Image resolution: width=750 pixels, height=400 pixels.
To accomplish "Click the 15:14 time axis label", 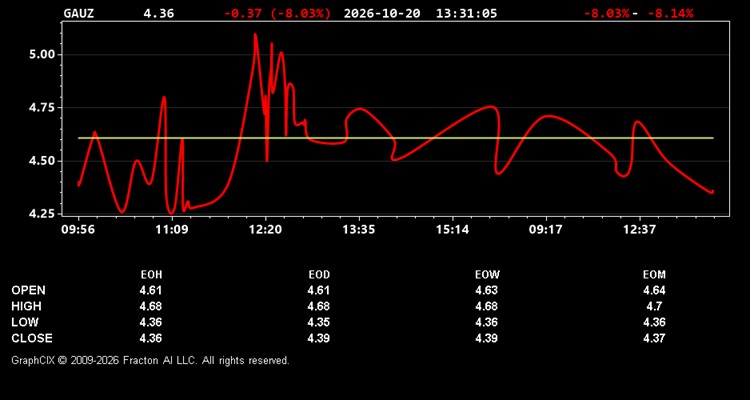I will (452, 229).
